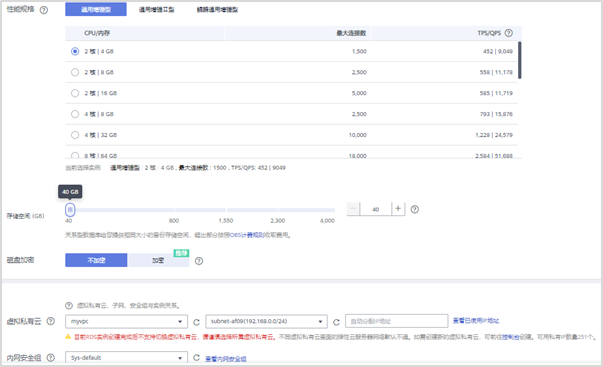The height and width of the screenshot is (367, 603).
Task: Select the 2核 | 8 GB spec radio
Action: [x=75, y=72]
